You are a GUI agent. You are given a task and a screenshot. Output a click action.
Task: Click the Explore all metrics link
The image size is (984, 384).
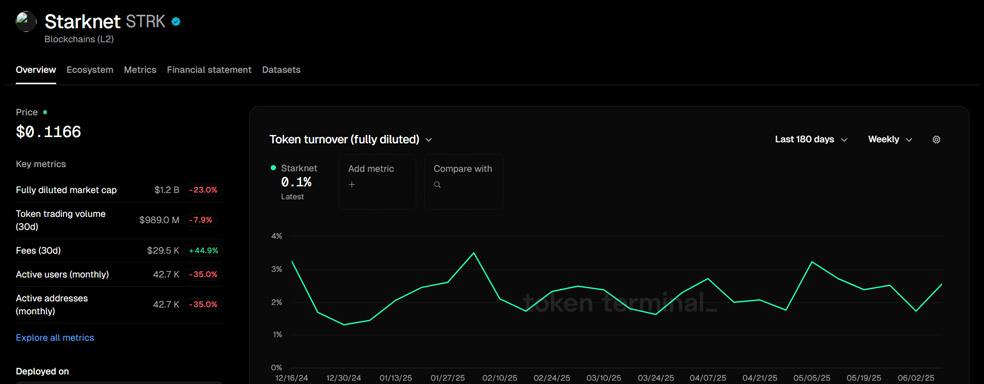(55, 338)
